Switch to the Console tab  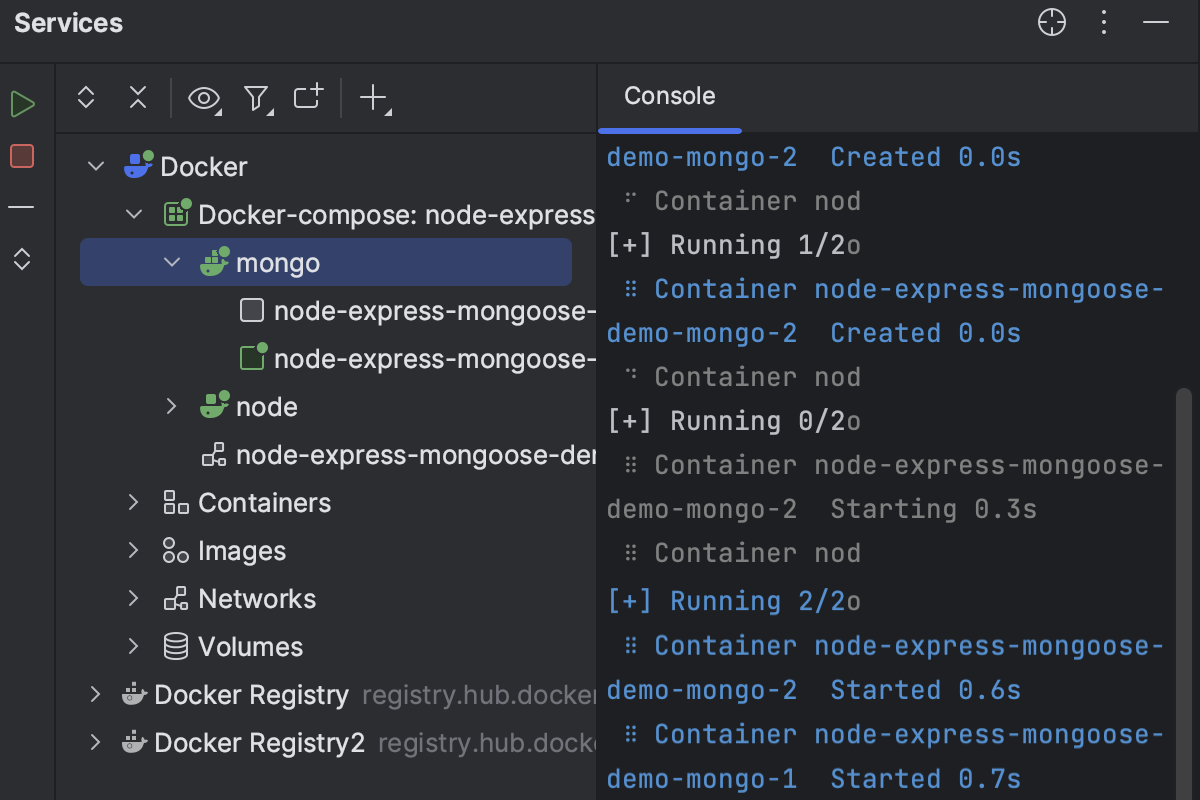click(669, 96)
